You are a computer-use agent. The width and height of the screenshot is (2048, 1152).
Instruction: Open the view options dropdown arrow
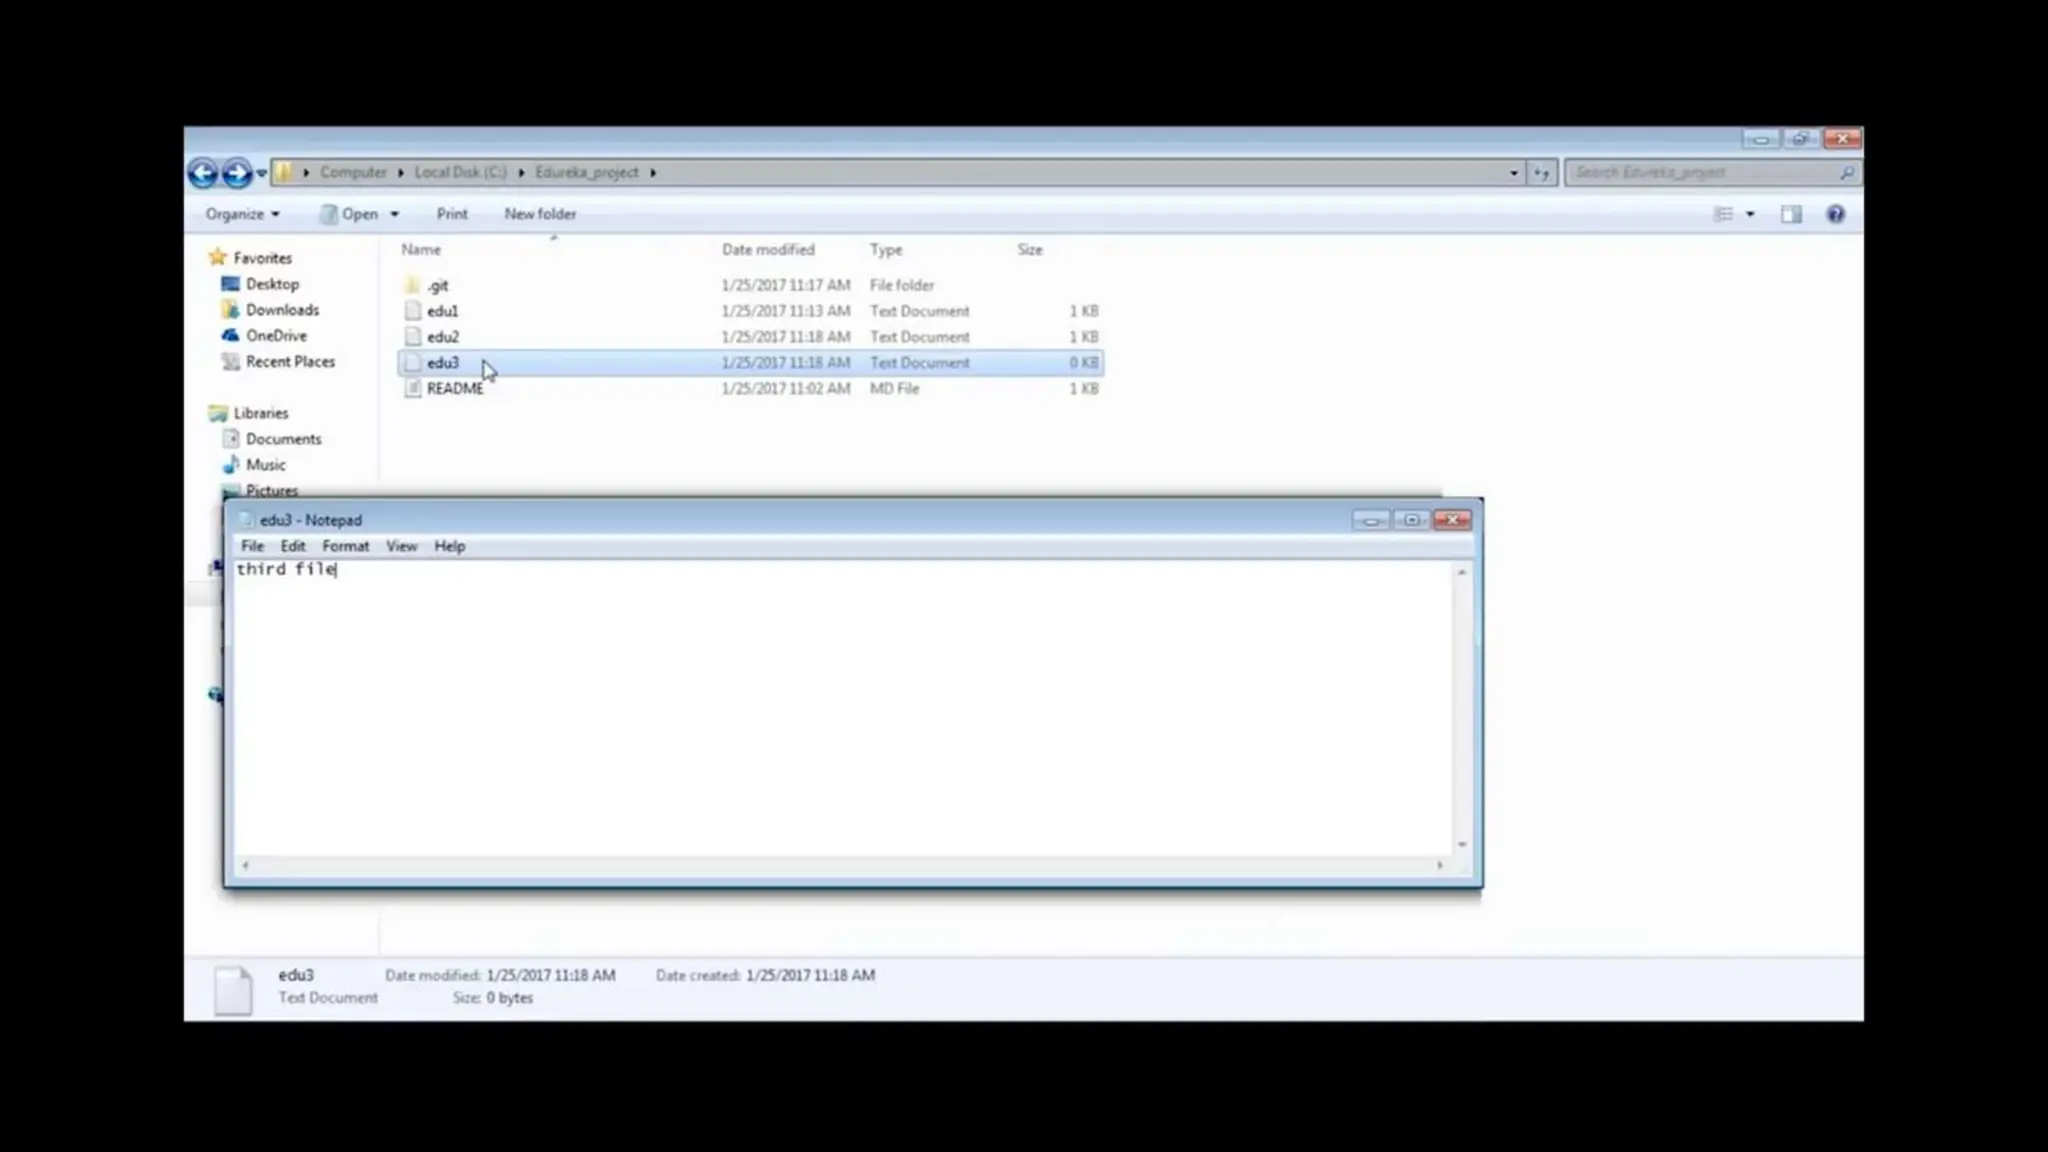1750,214
